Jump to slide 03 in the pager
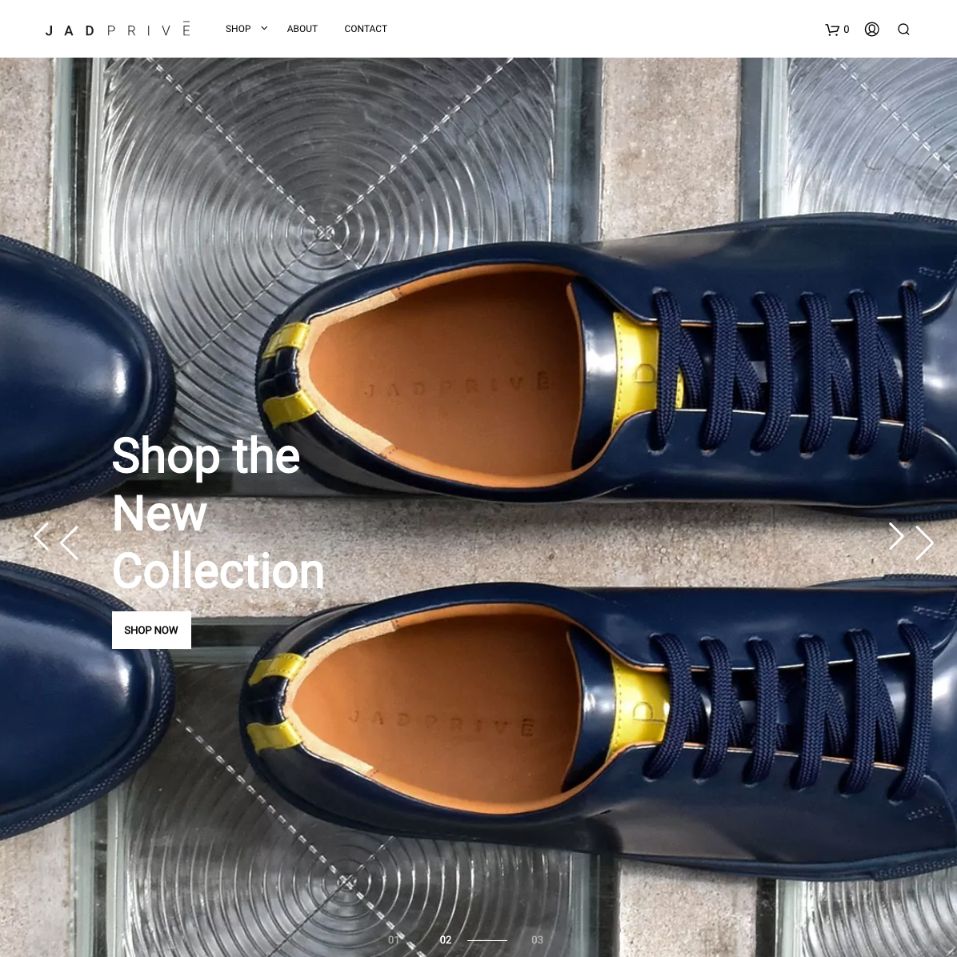The height and width of the screenshot is (957, 957). [x=537, y=940]
